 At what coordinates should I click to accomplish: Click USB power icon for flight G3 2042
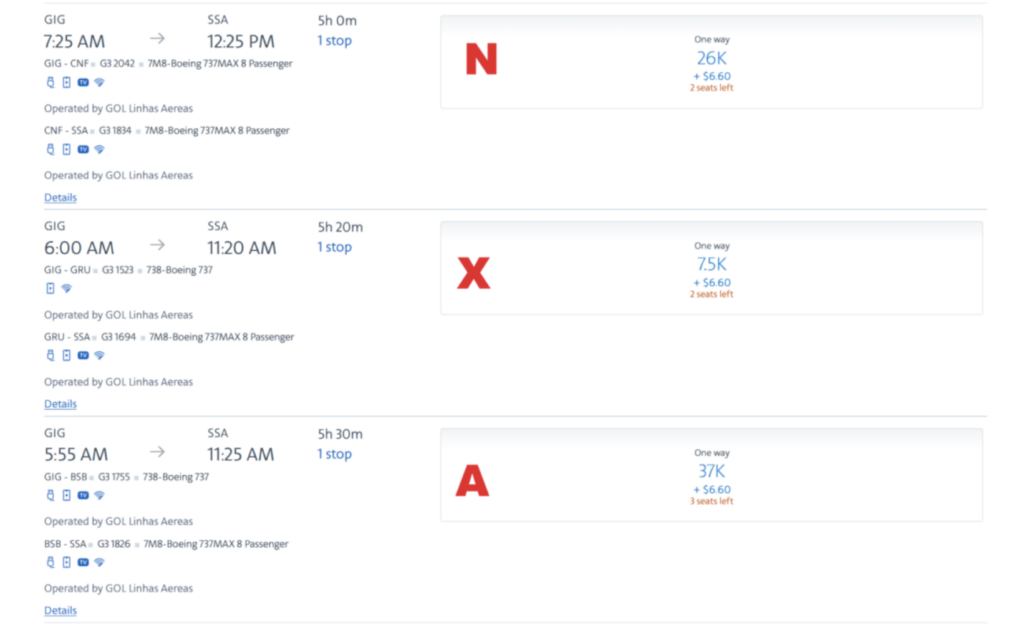(x=50, y=82)
